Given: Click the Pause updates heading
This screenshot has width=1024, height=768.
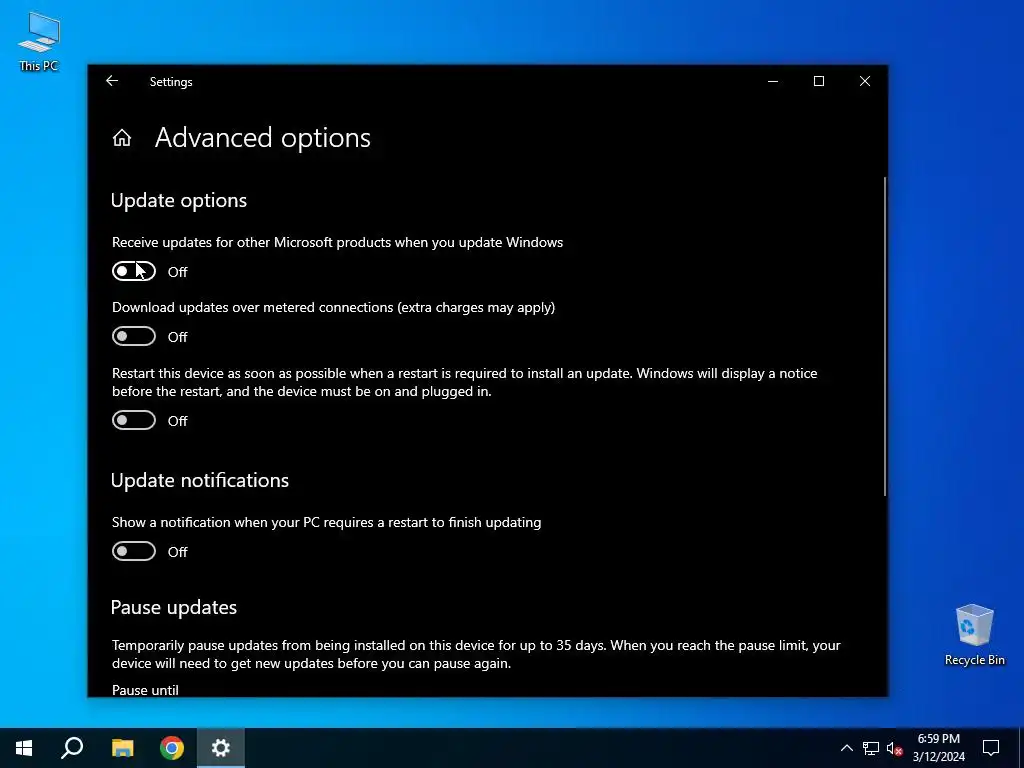Looking at the screenshot, I should tap(174, 607).
